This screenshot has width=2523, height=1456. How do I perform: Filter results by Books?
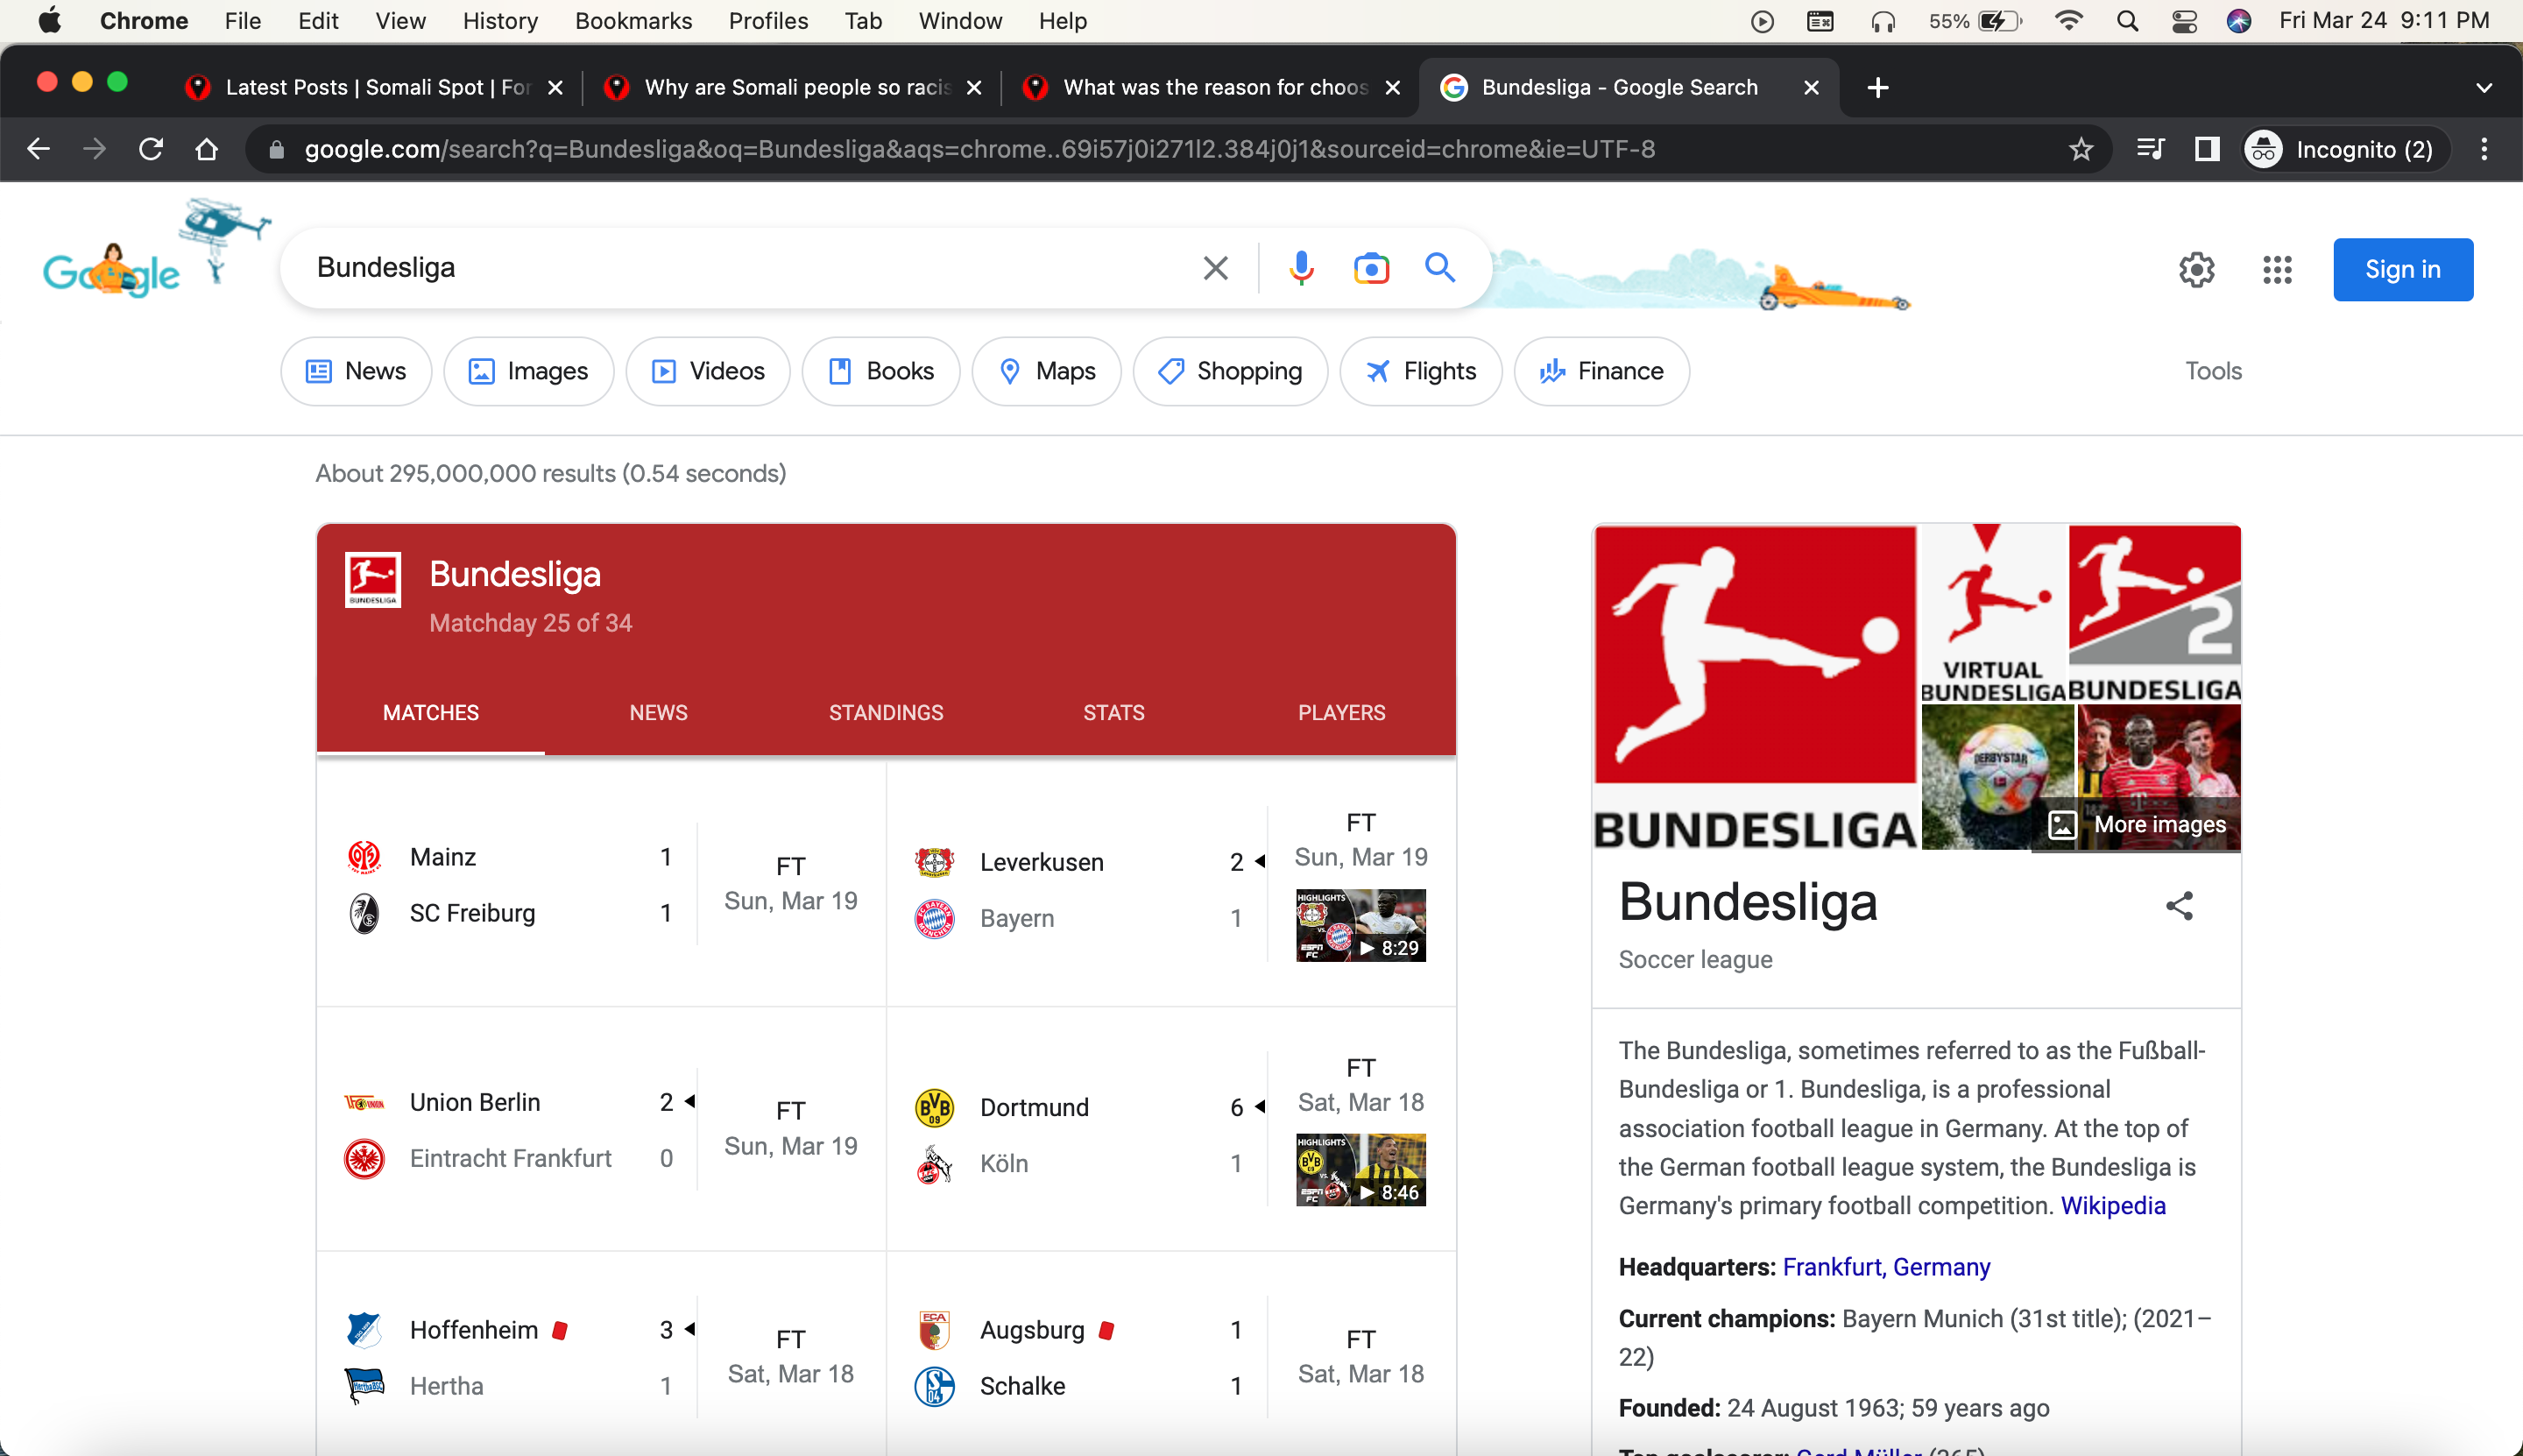881,371
